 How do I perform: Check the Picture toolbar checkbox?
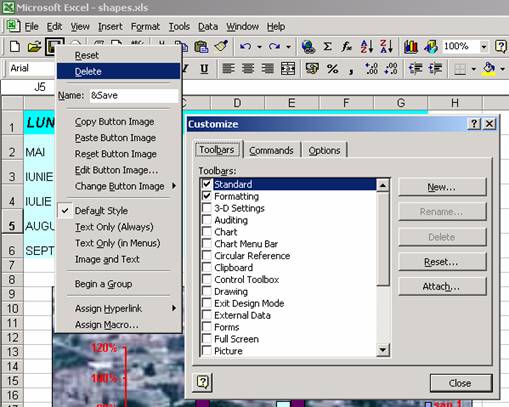click(207, 350)
